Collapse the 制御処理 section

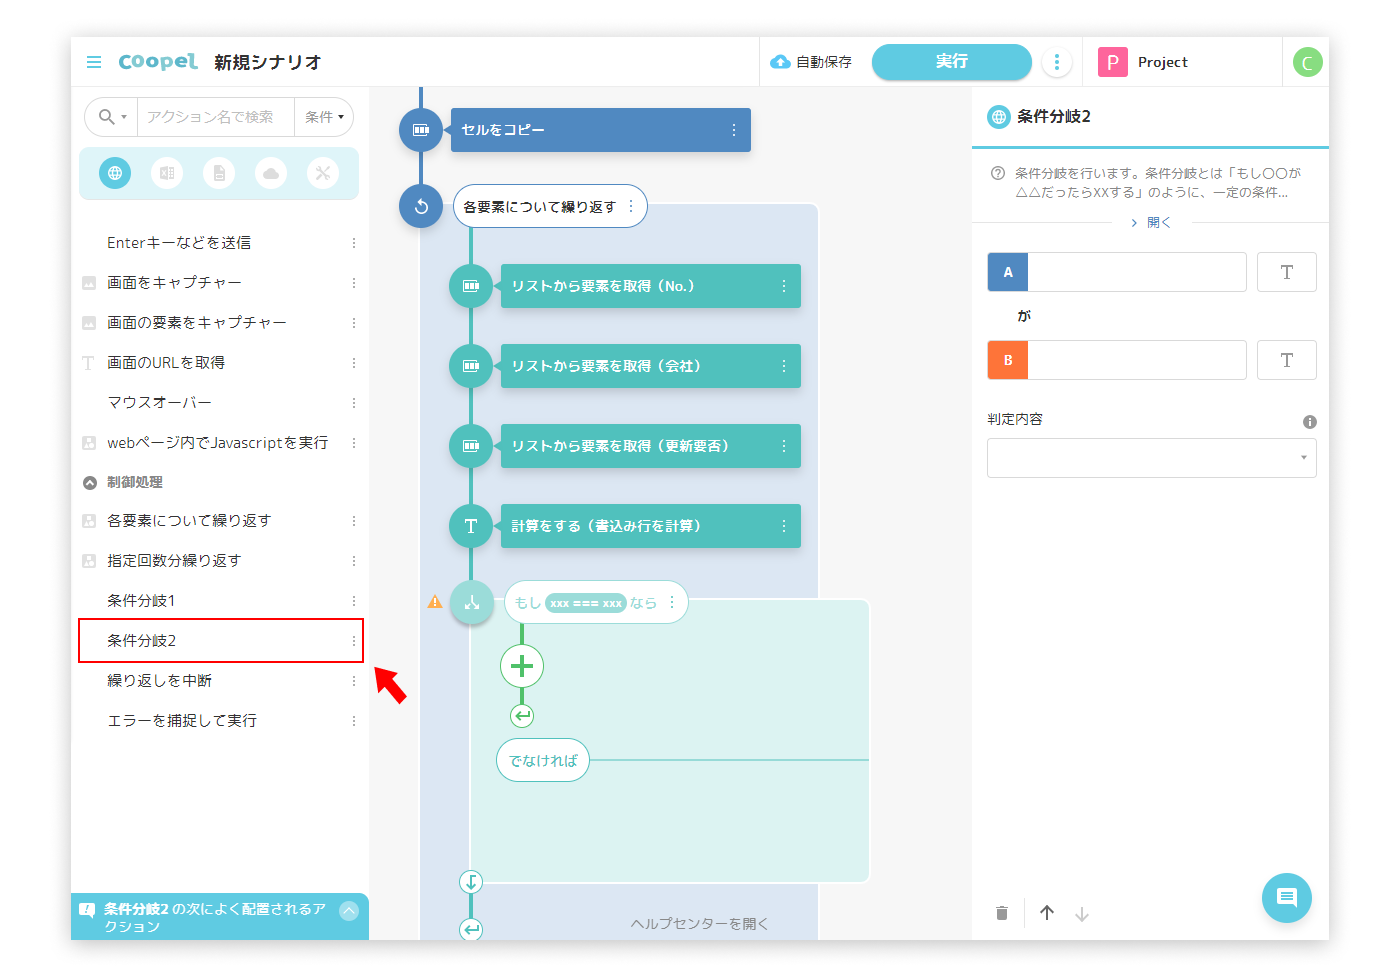(90, 483)
